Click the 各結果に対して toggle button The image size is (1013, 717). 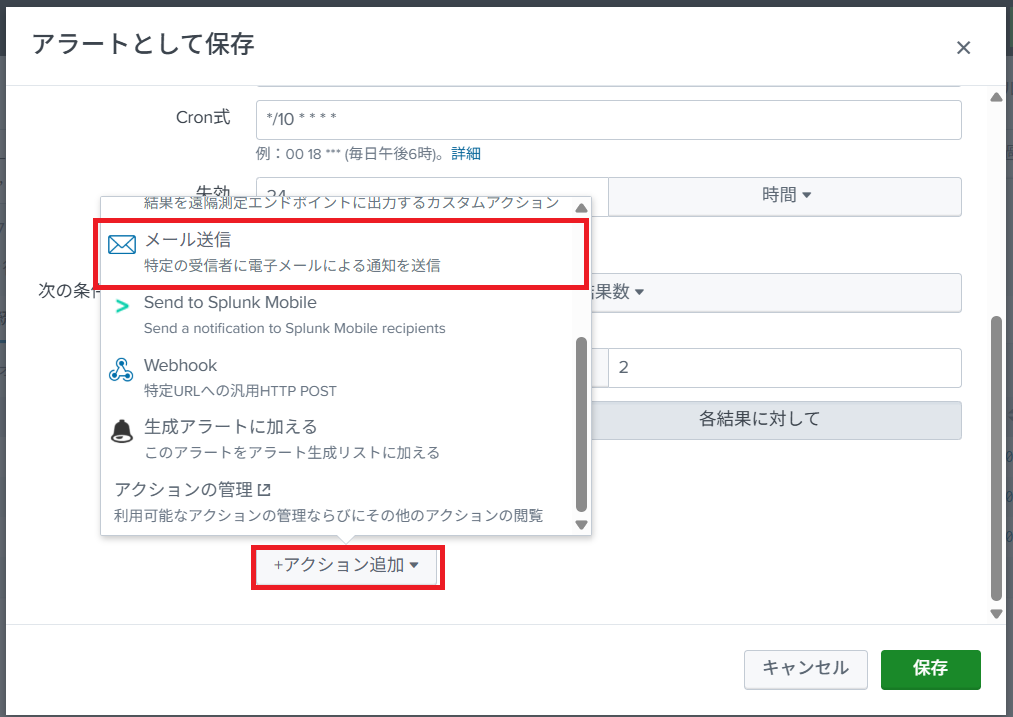(759, 420)
